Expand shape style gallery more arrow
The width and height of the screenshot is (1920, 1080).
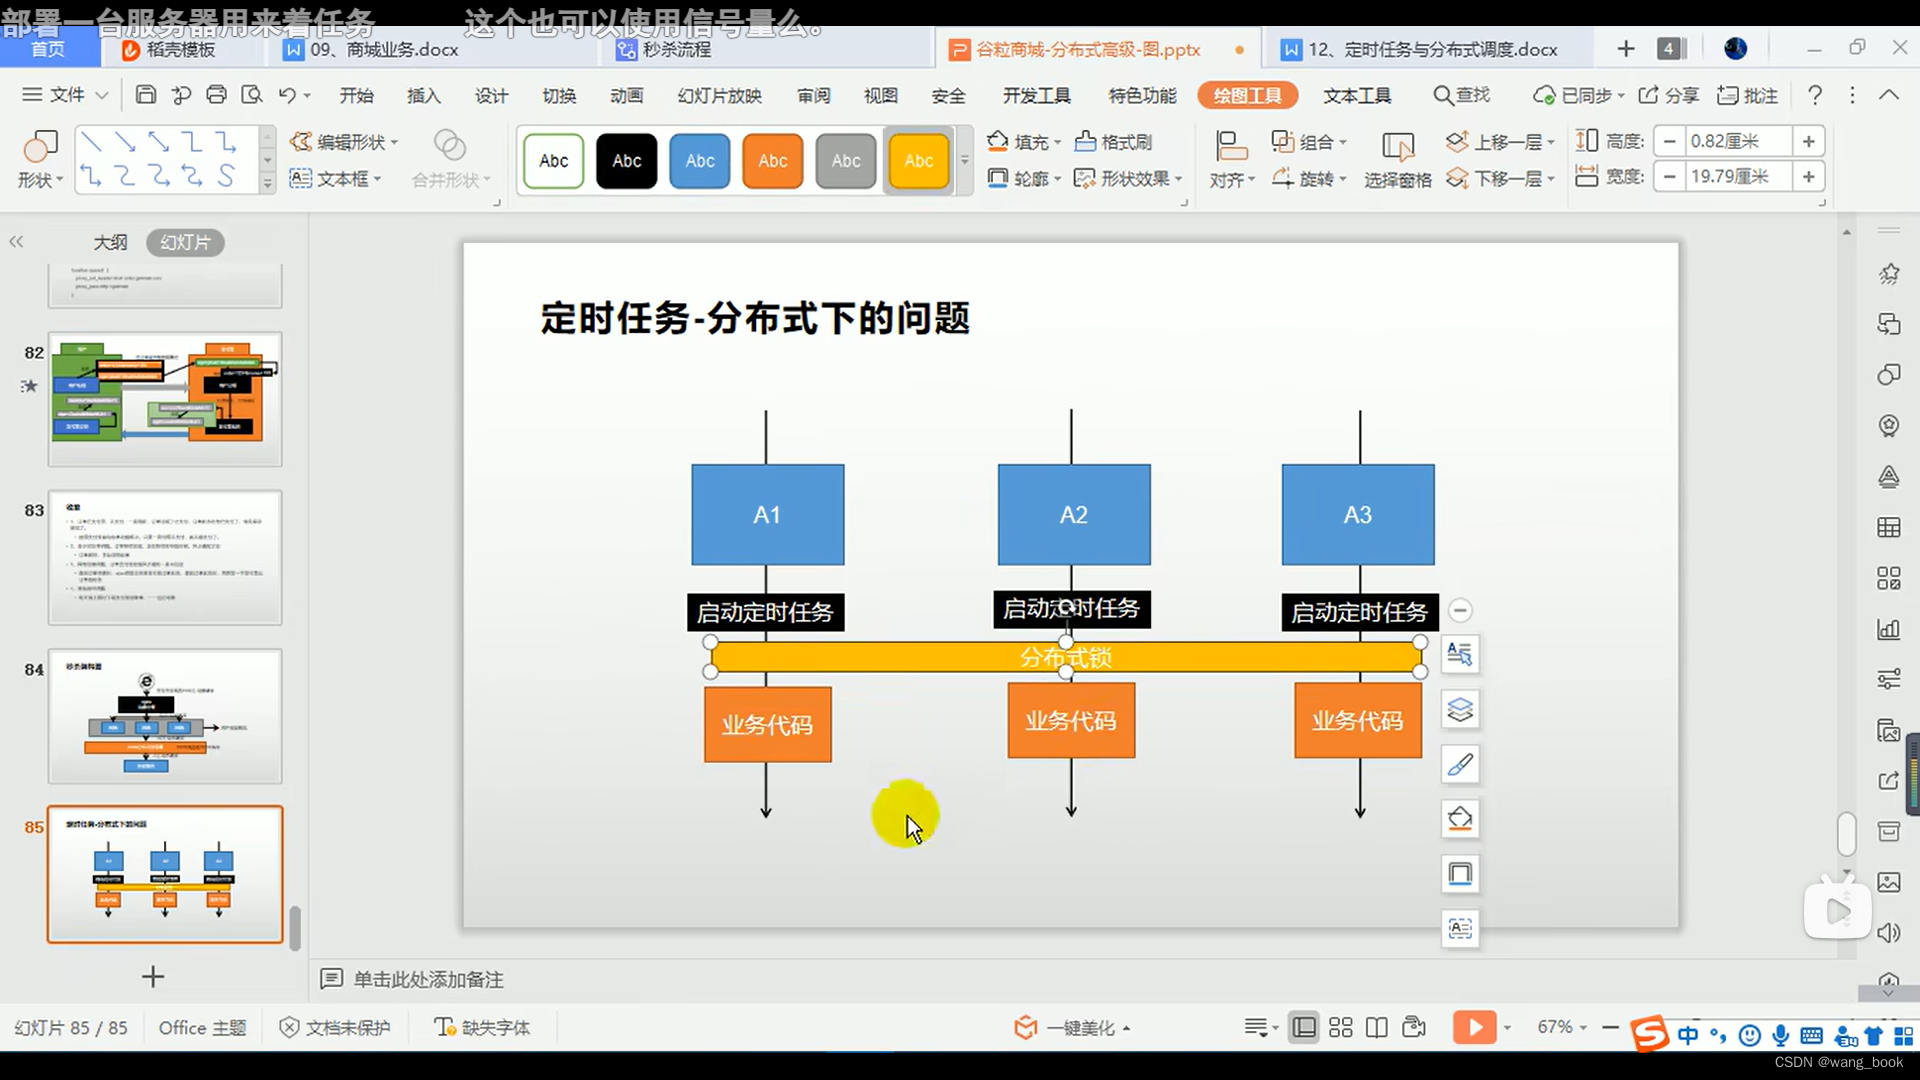click(x=964, y=161)
